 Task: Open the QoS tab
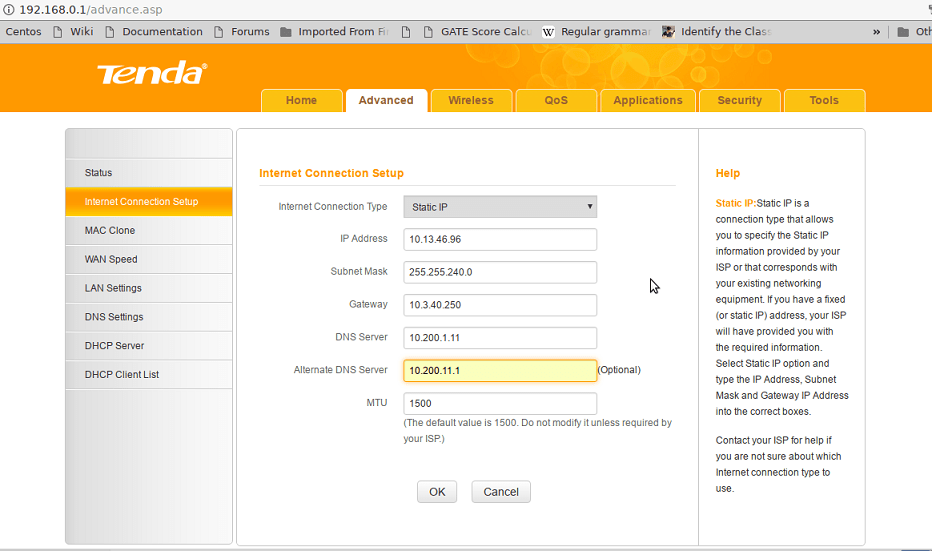[556, 100]
